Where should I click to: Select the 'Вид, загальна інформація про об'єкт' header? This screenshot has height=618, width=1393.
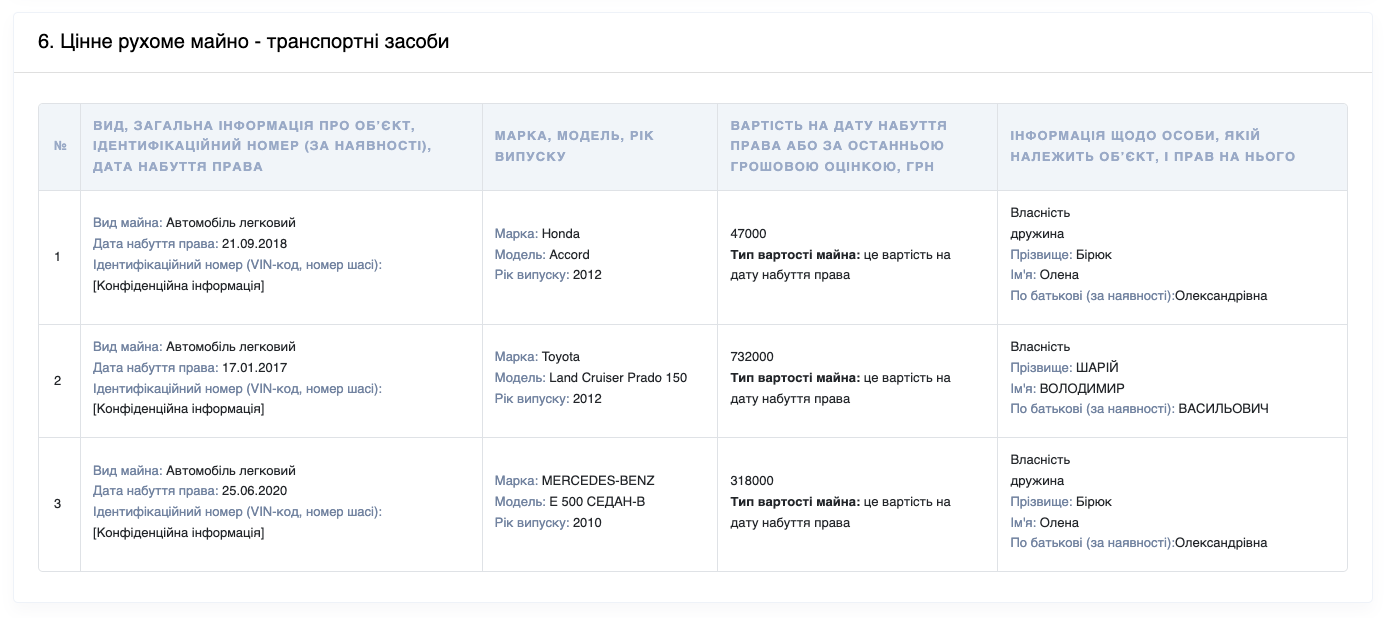[x=281, y=146]
